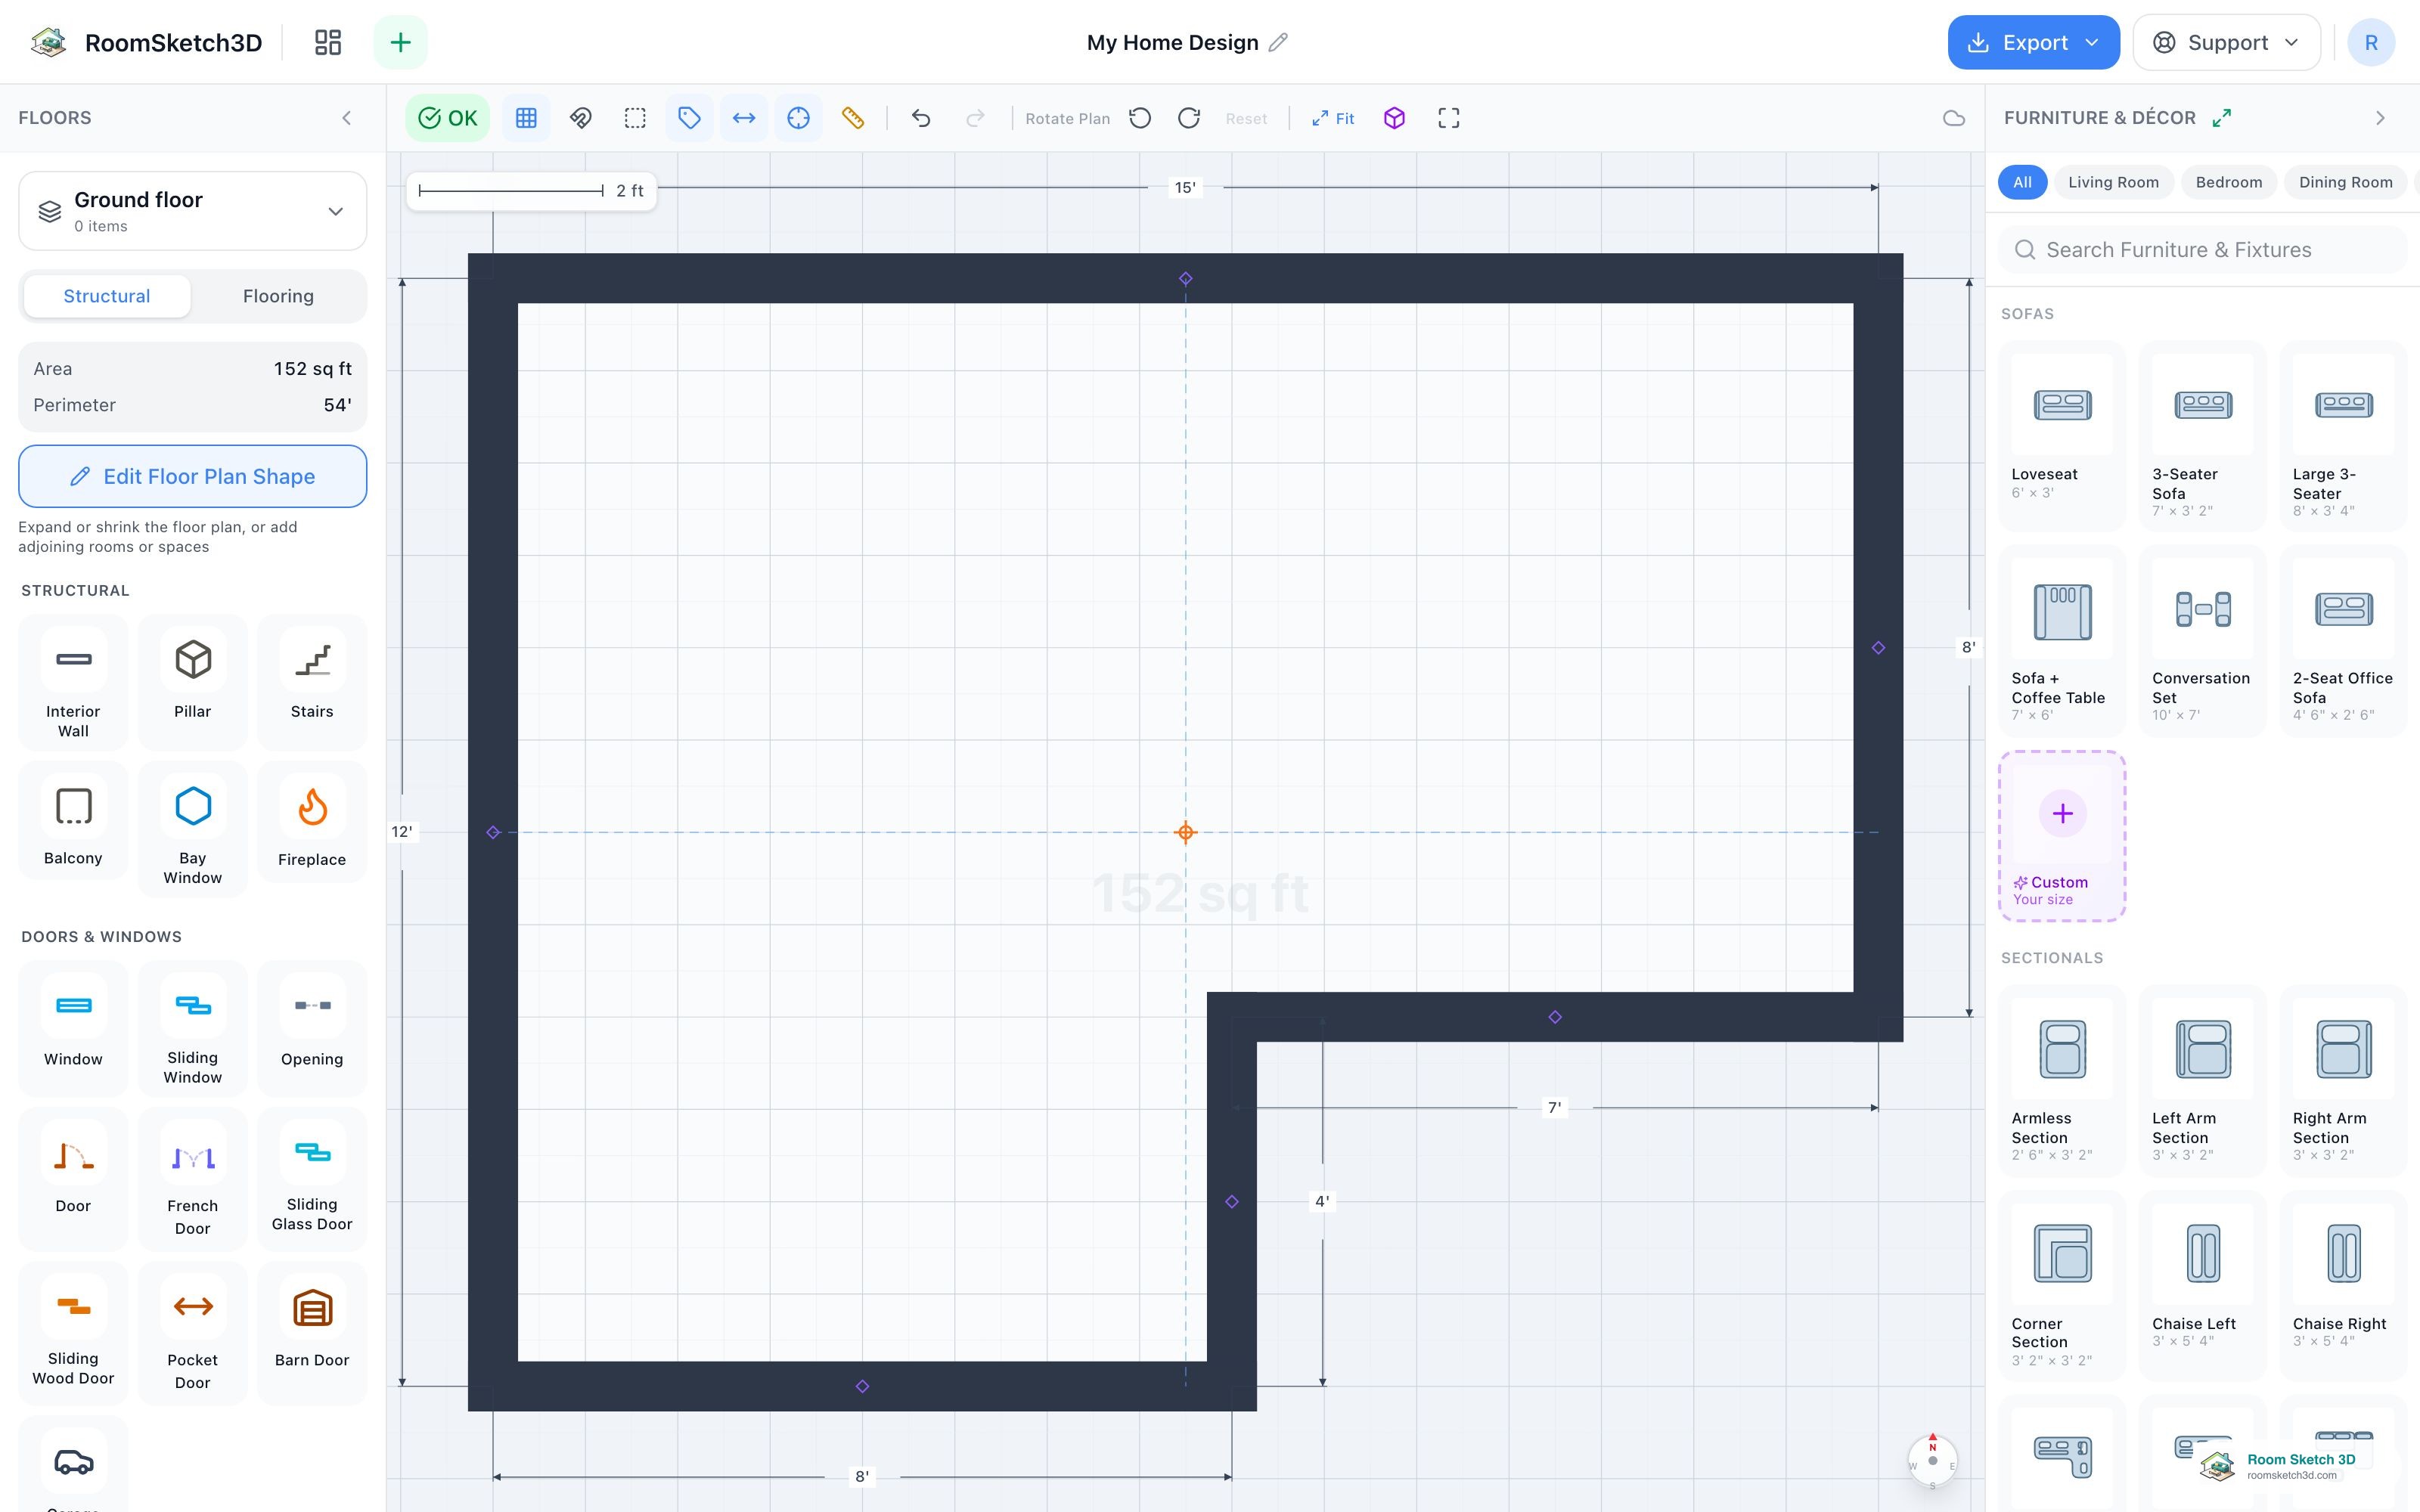Toggle the center crosshair tool

tap(798, 118)
